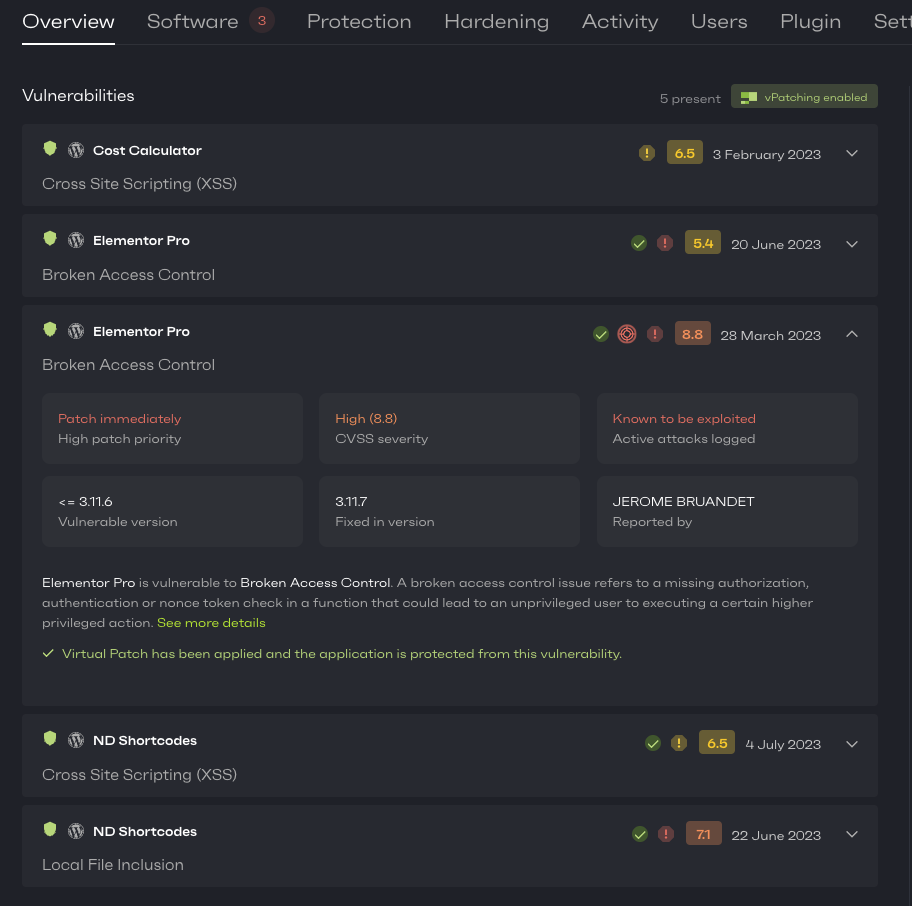Open the Software tab

[193, 21]
